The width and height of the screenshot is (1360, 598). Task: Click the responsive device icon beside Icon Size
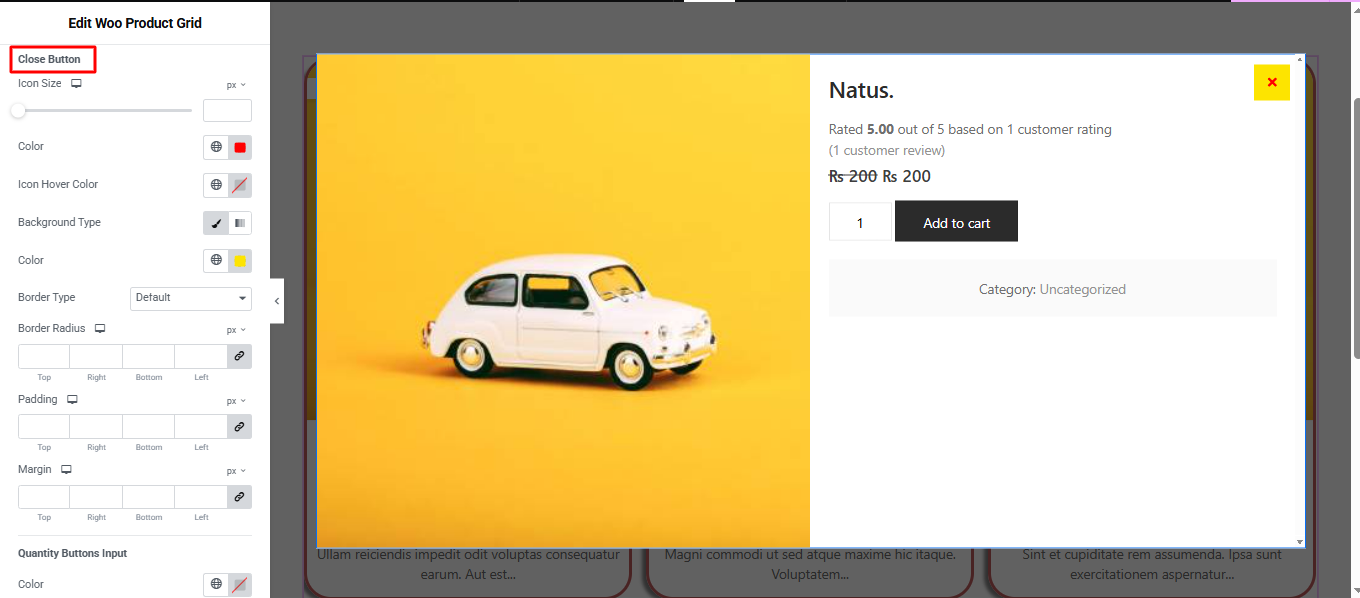76,84
